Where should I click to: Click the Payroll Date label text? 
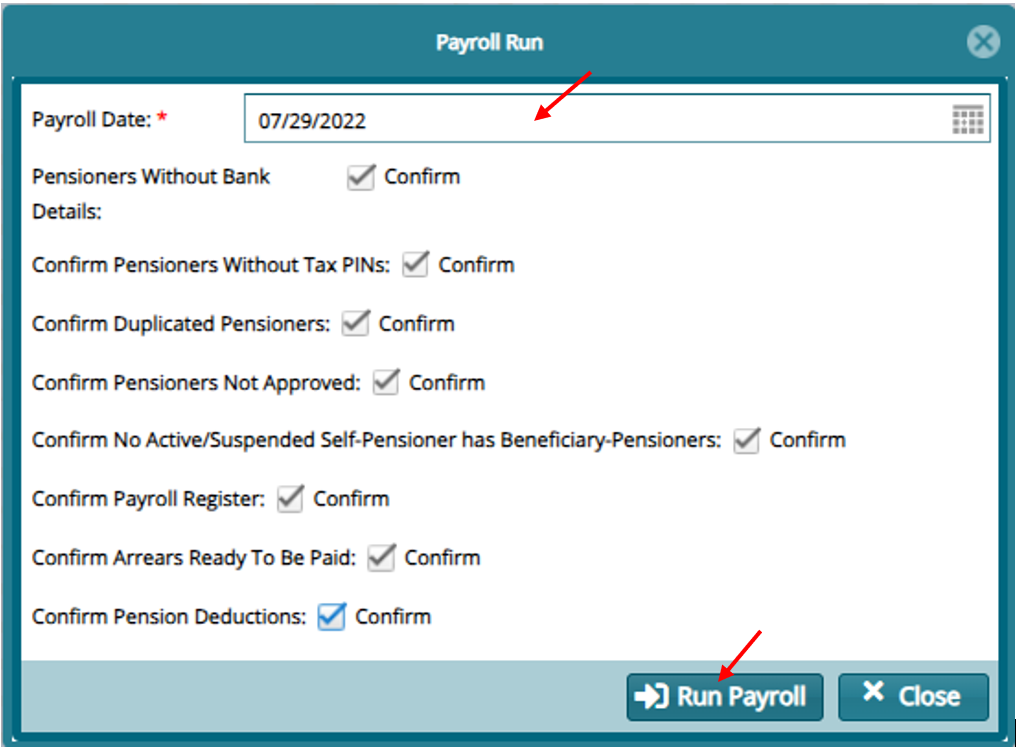[x=92, y=120]
